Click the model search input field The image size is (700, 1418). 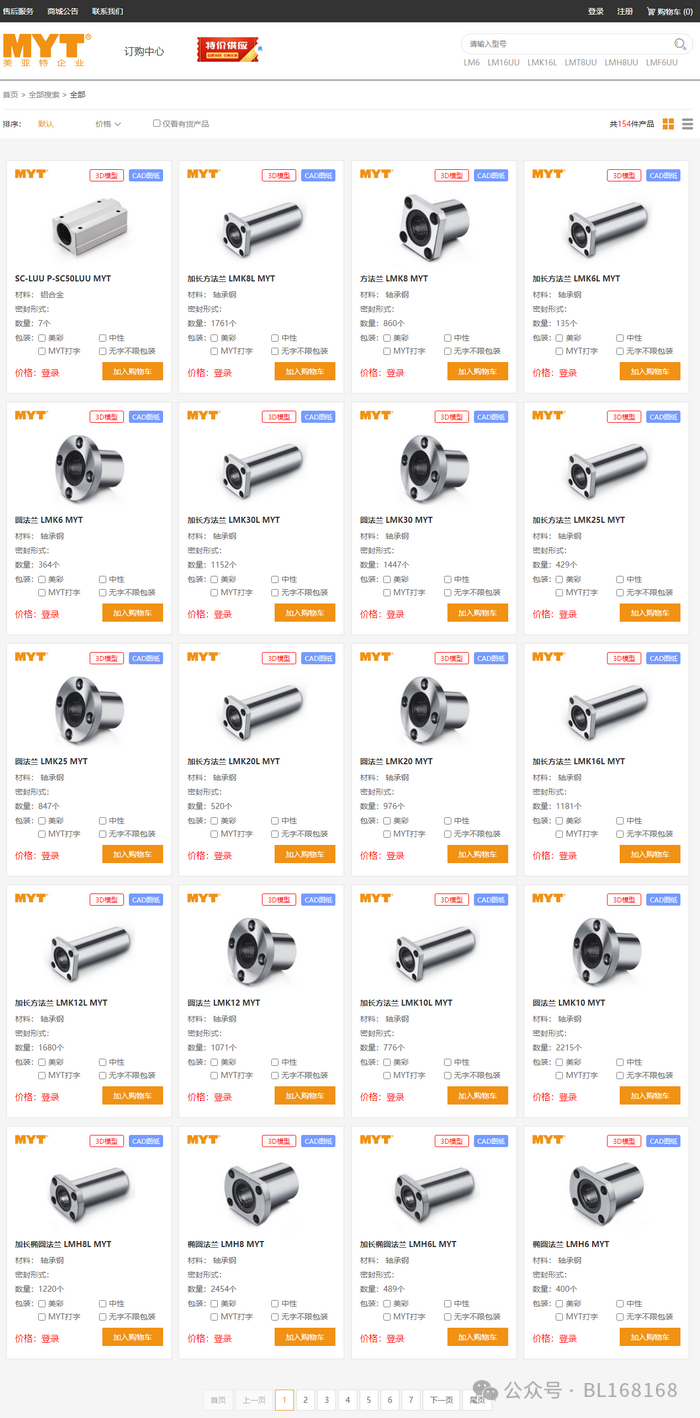pyautogui.click(x=568, y=44)
